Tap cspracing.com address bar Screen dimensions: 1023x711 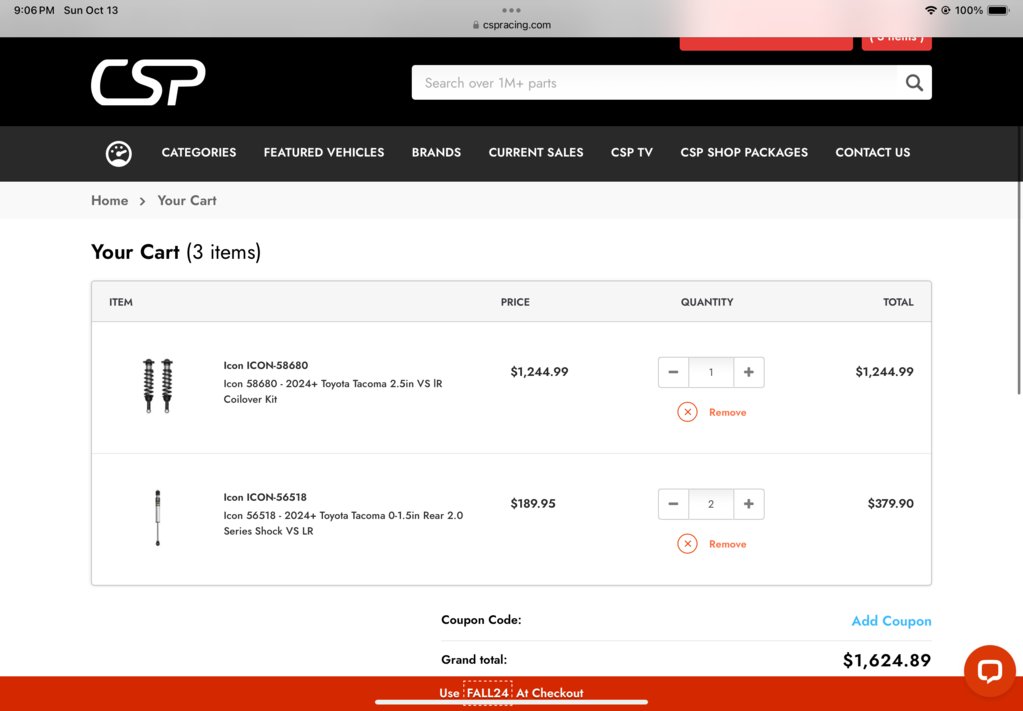pyautogui.click(x=512, y=25)
